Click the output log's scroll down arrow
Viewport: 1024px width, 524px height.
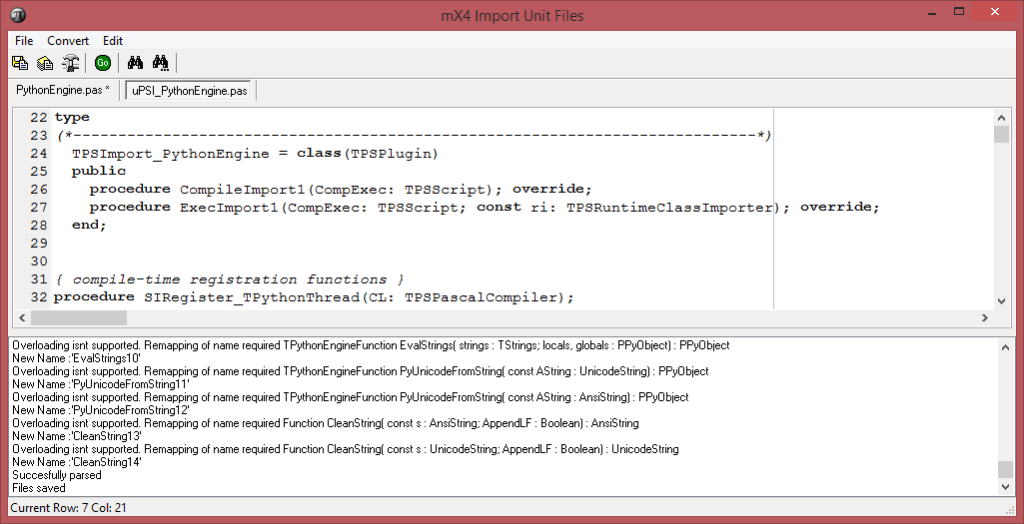pos(1004,487)
